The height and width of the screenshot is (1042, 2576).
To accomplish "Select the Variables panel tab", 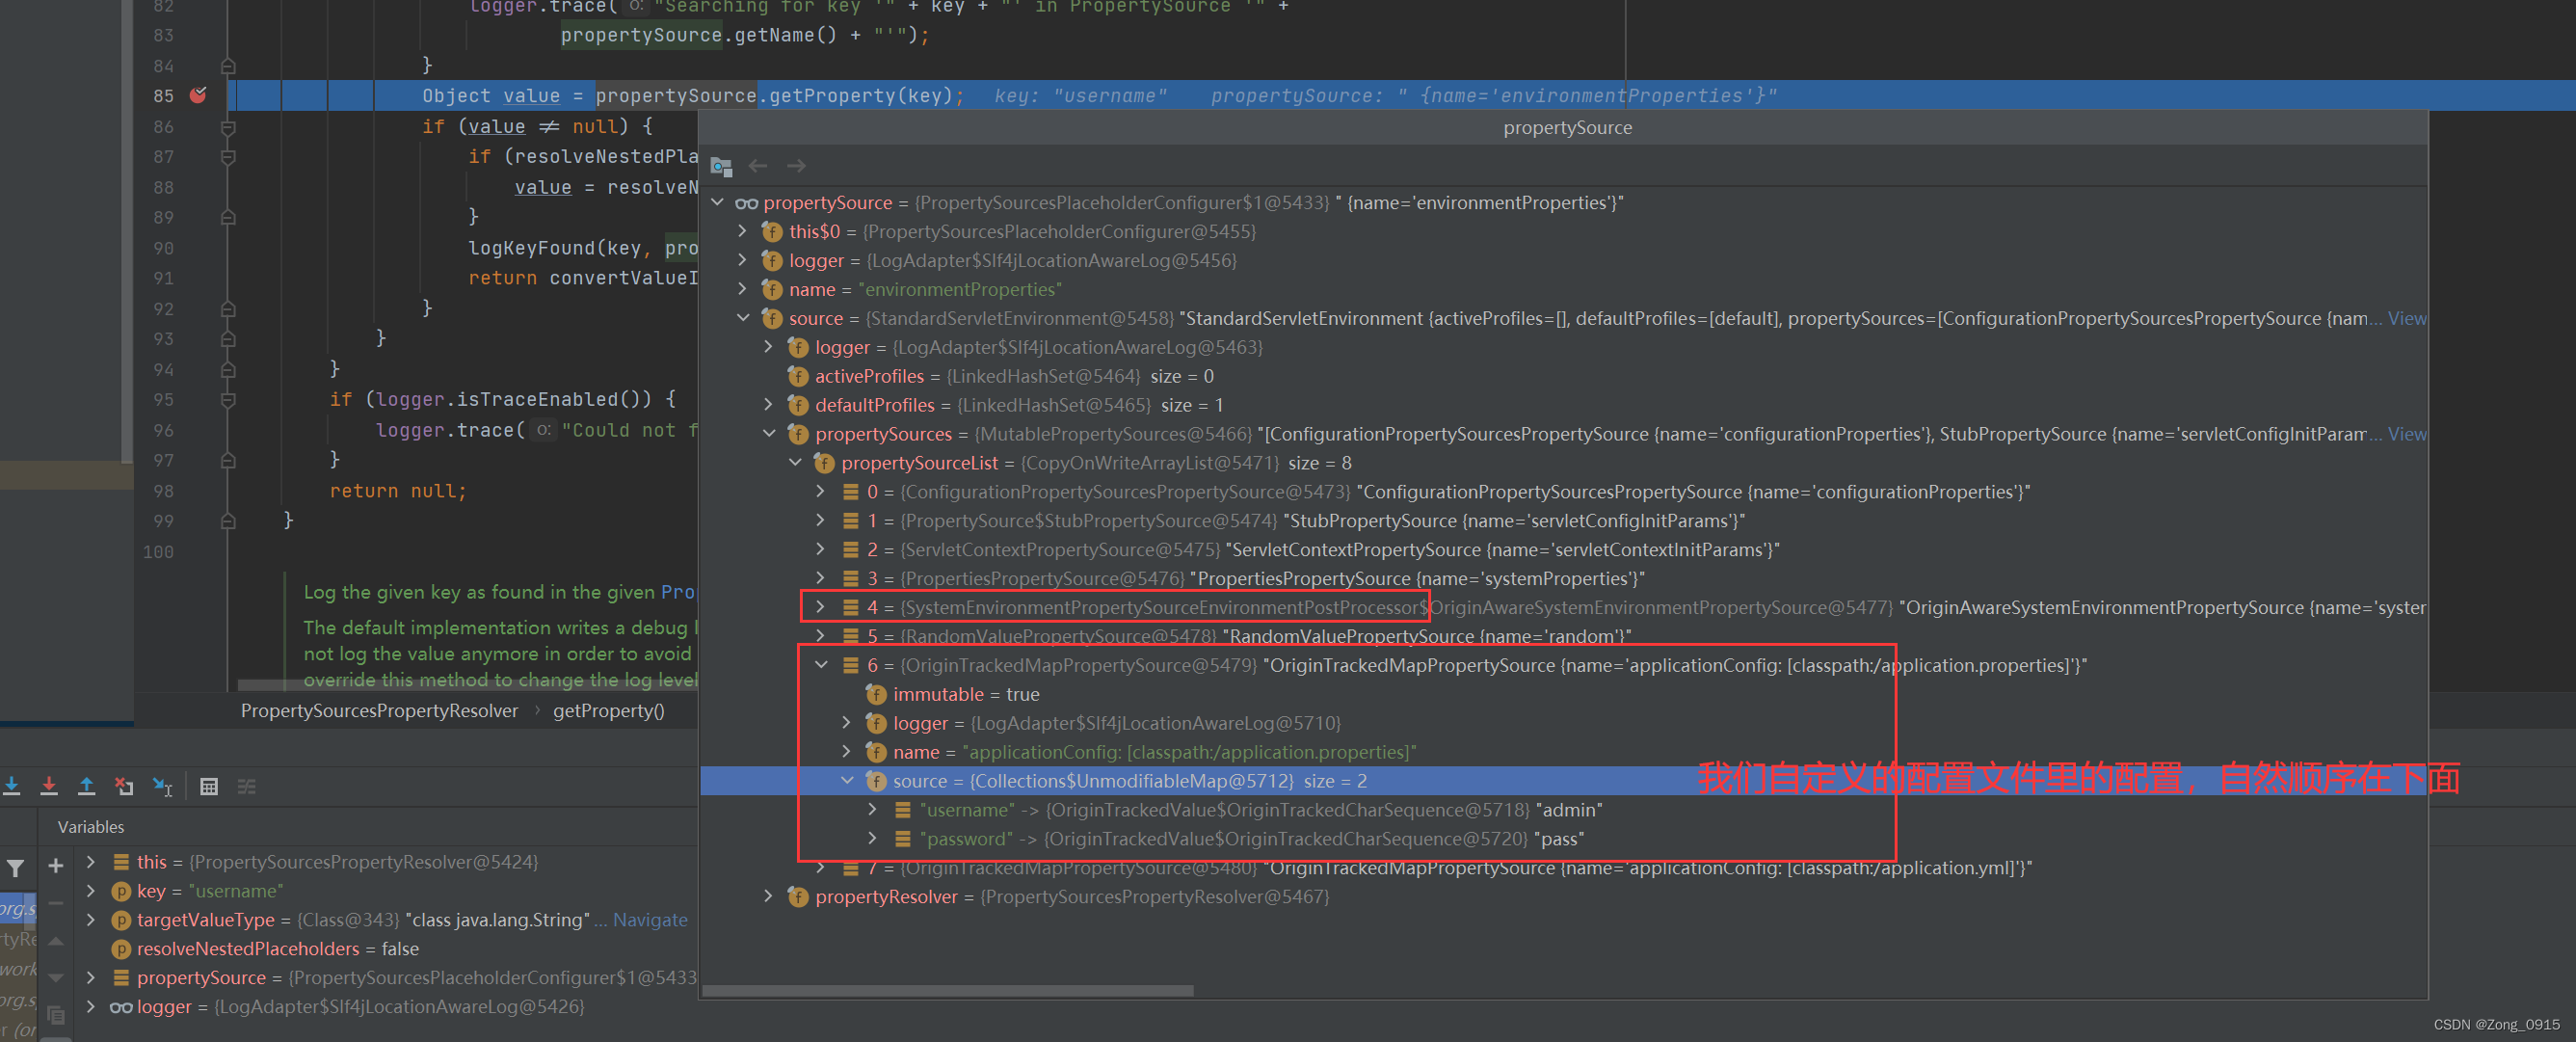I will point(90,826).
